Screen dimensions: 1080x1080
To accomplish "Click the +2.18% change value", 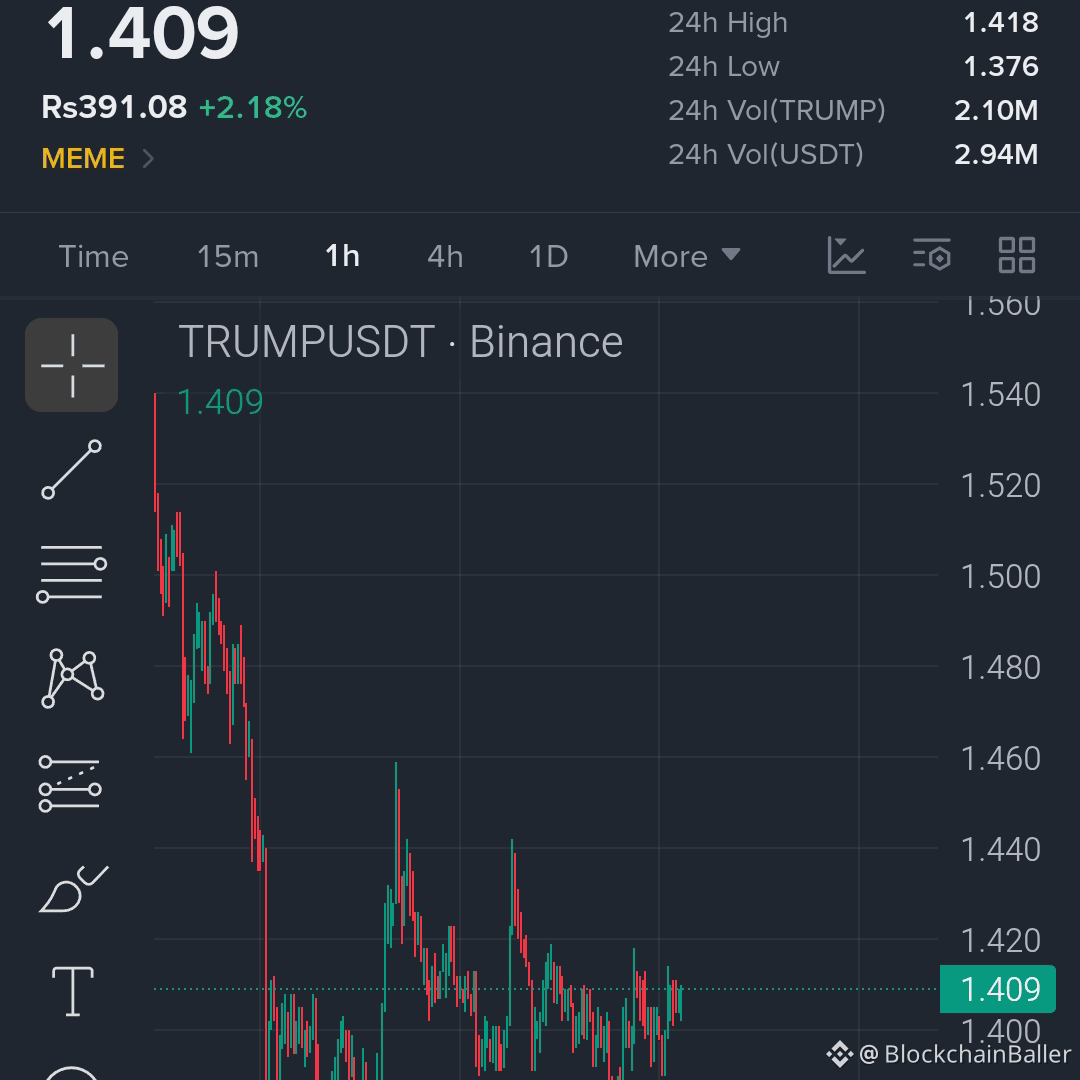I will [253, 107].
